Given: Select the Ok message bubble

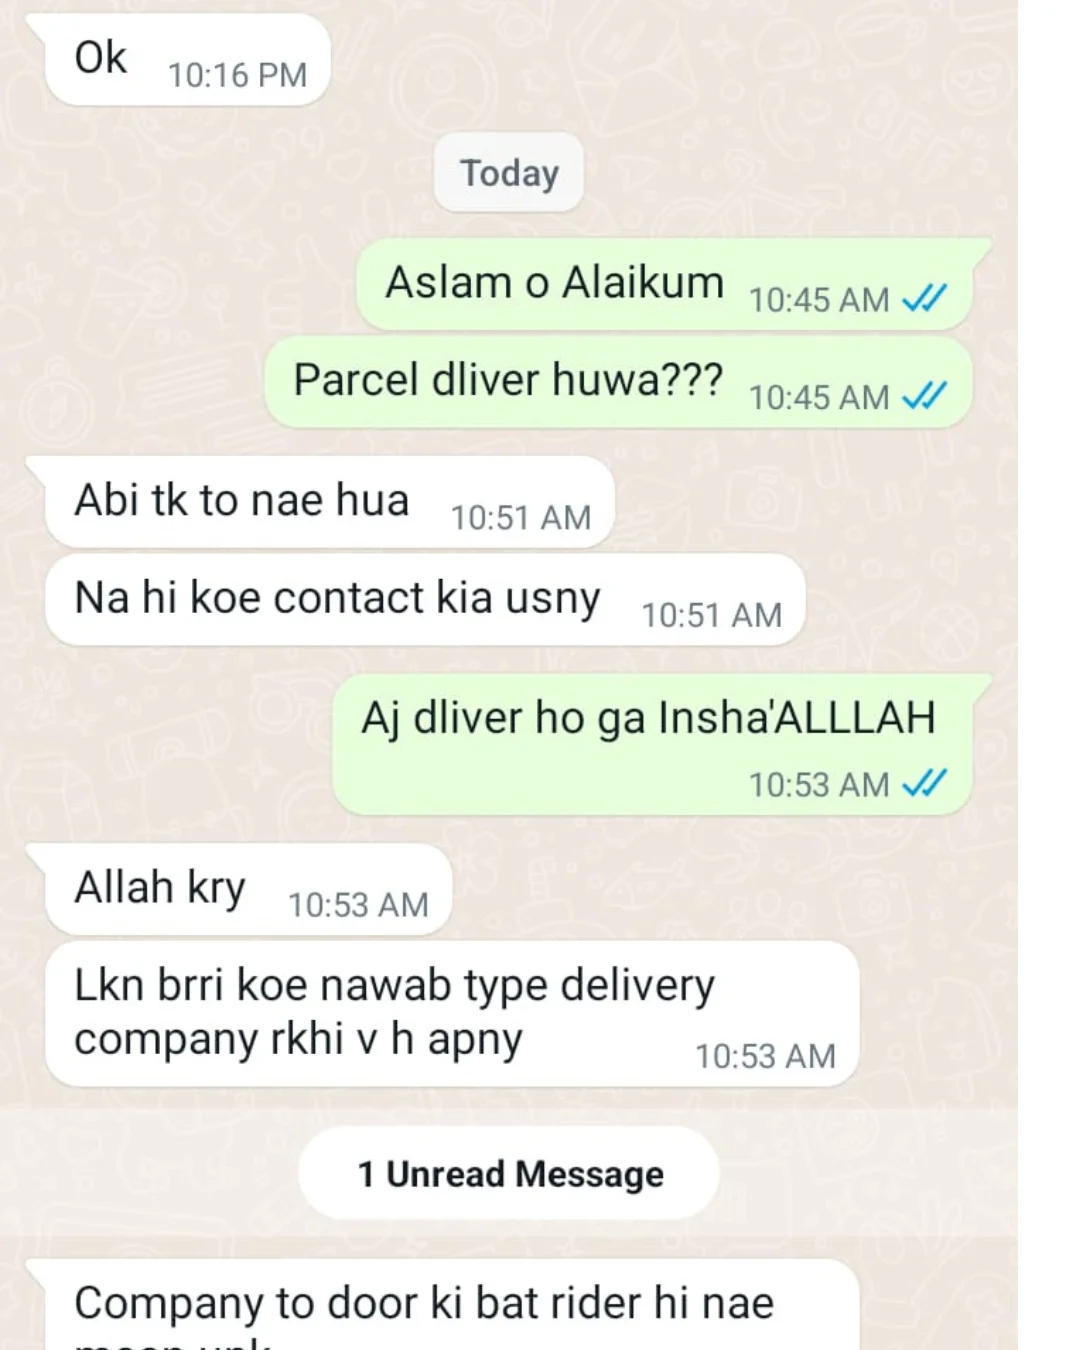Looking at the screenshot, I should pyautogui.click(x=188, y=60).
